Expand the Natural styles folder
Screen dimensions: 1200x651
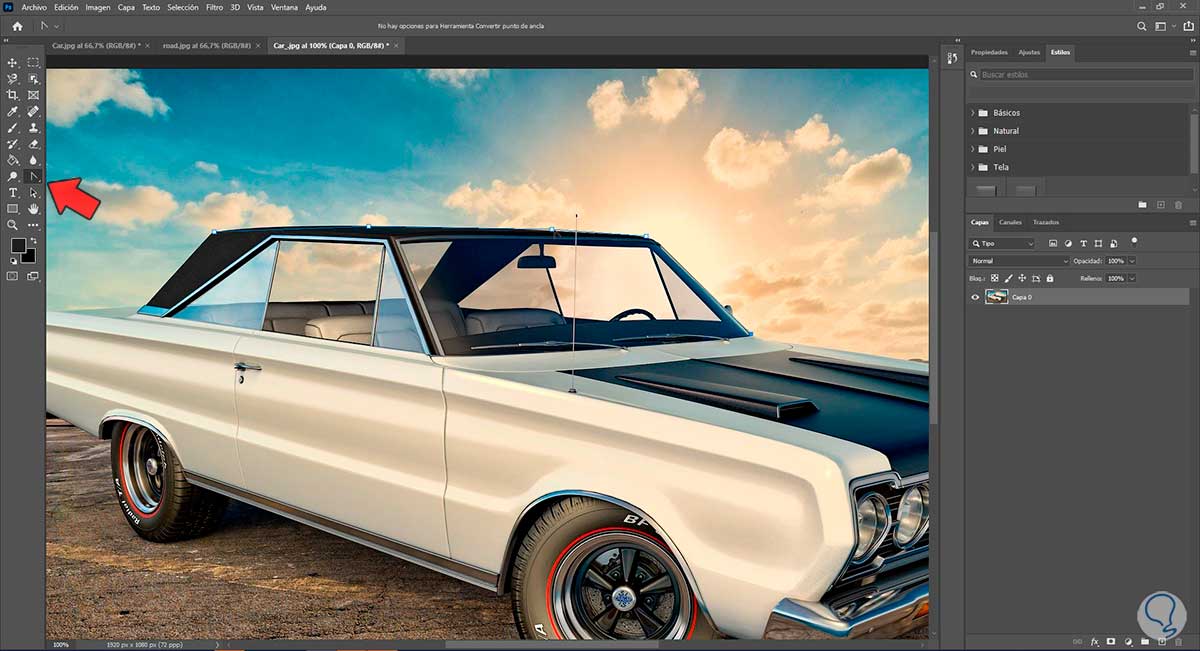click(x=973, y=131)
